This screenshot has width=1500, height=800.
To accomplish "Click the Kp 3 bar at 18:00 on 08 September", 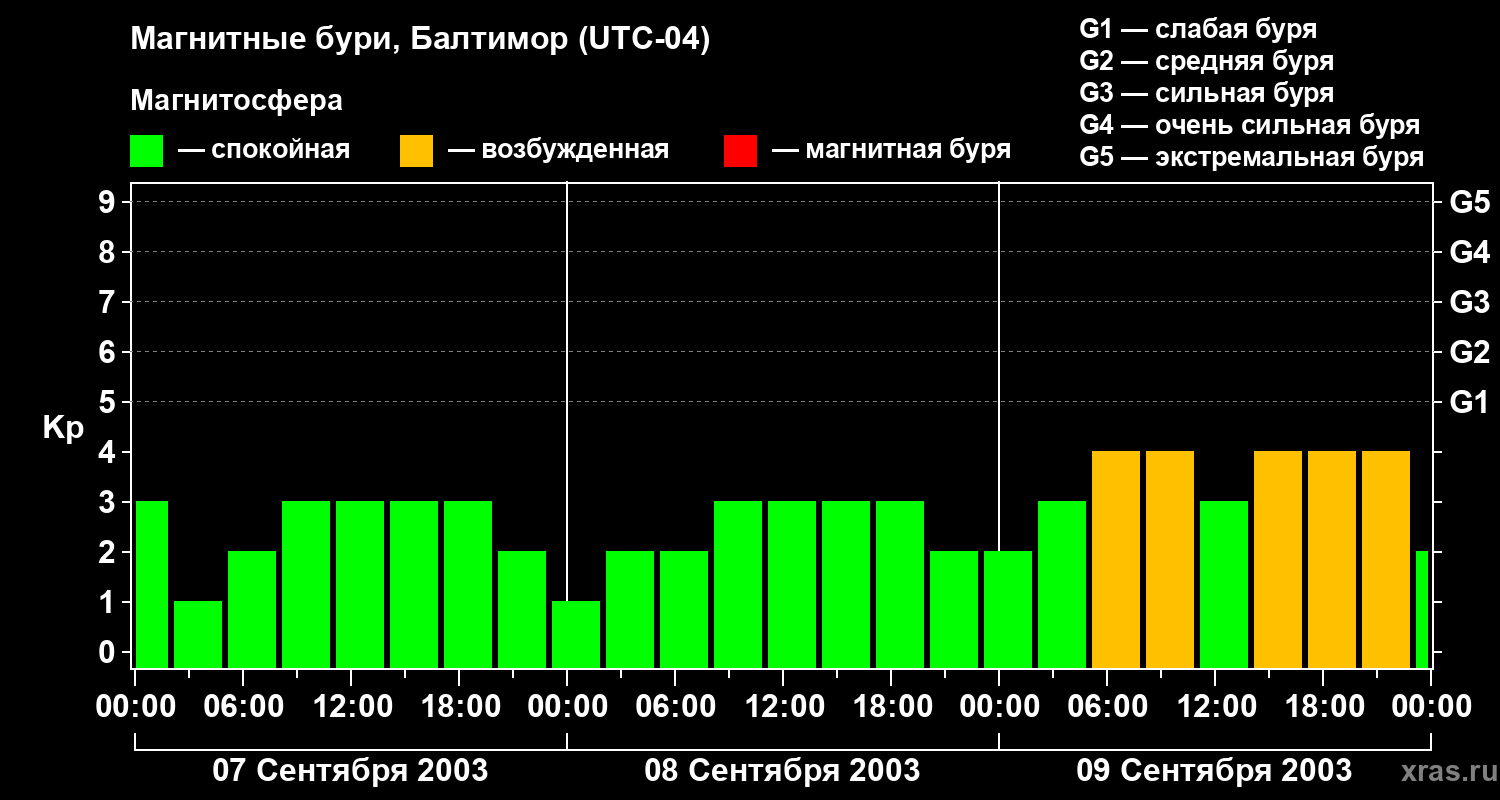I will (900, 584).
